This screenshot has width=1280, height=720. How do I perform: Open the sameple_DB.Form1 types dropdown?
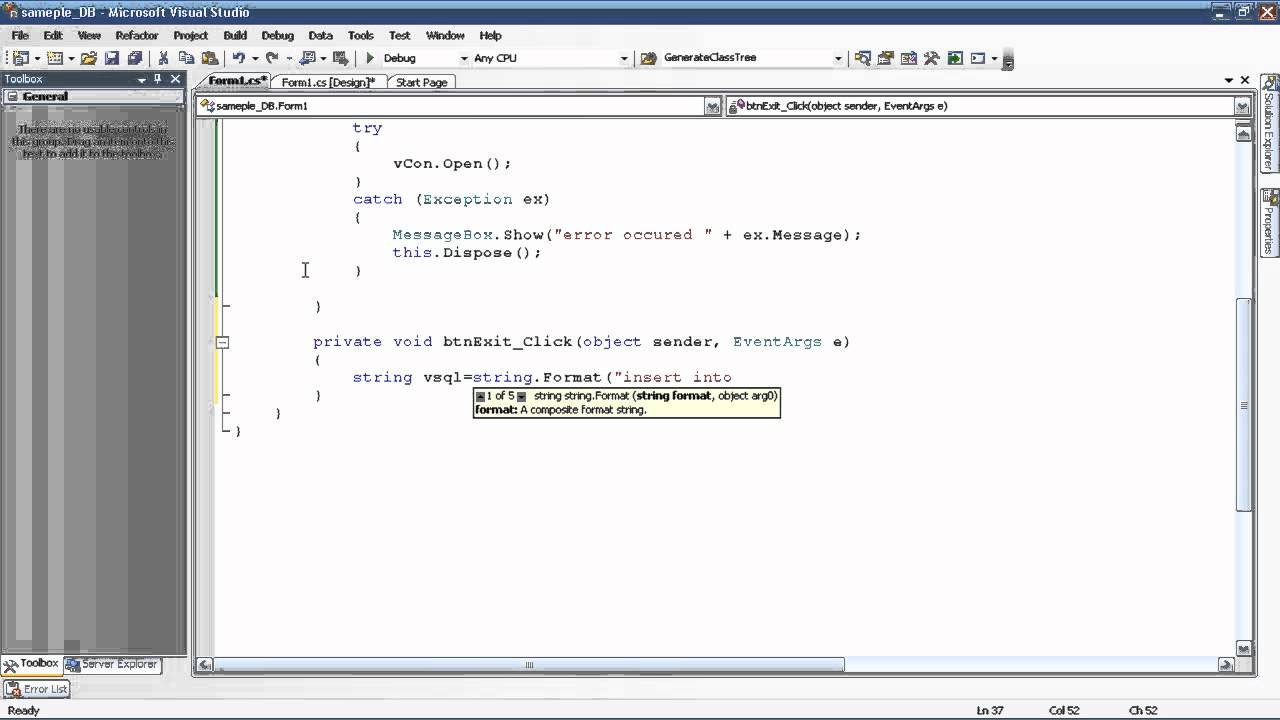(x=713, y=106)
